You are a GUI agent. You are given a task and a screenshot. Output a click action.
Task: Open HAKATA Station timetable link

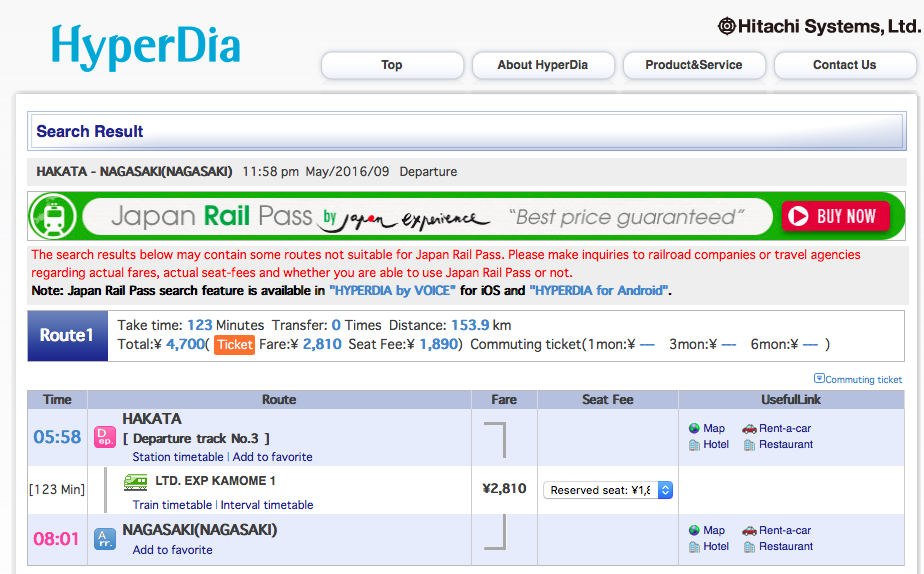click(178, 457)
